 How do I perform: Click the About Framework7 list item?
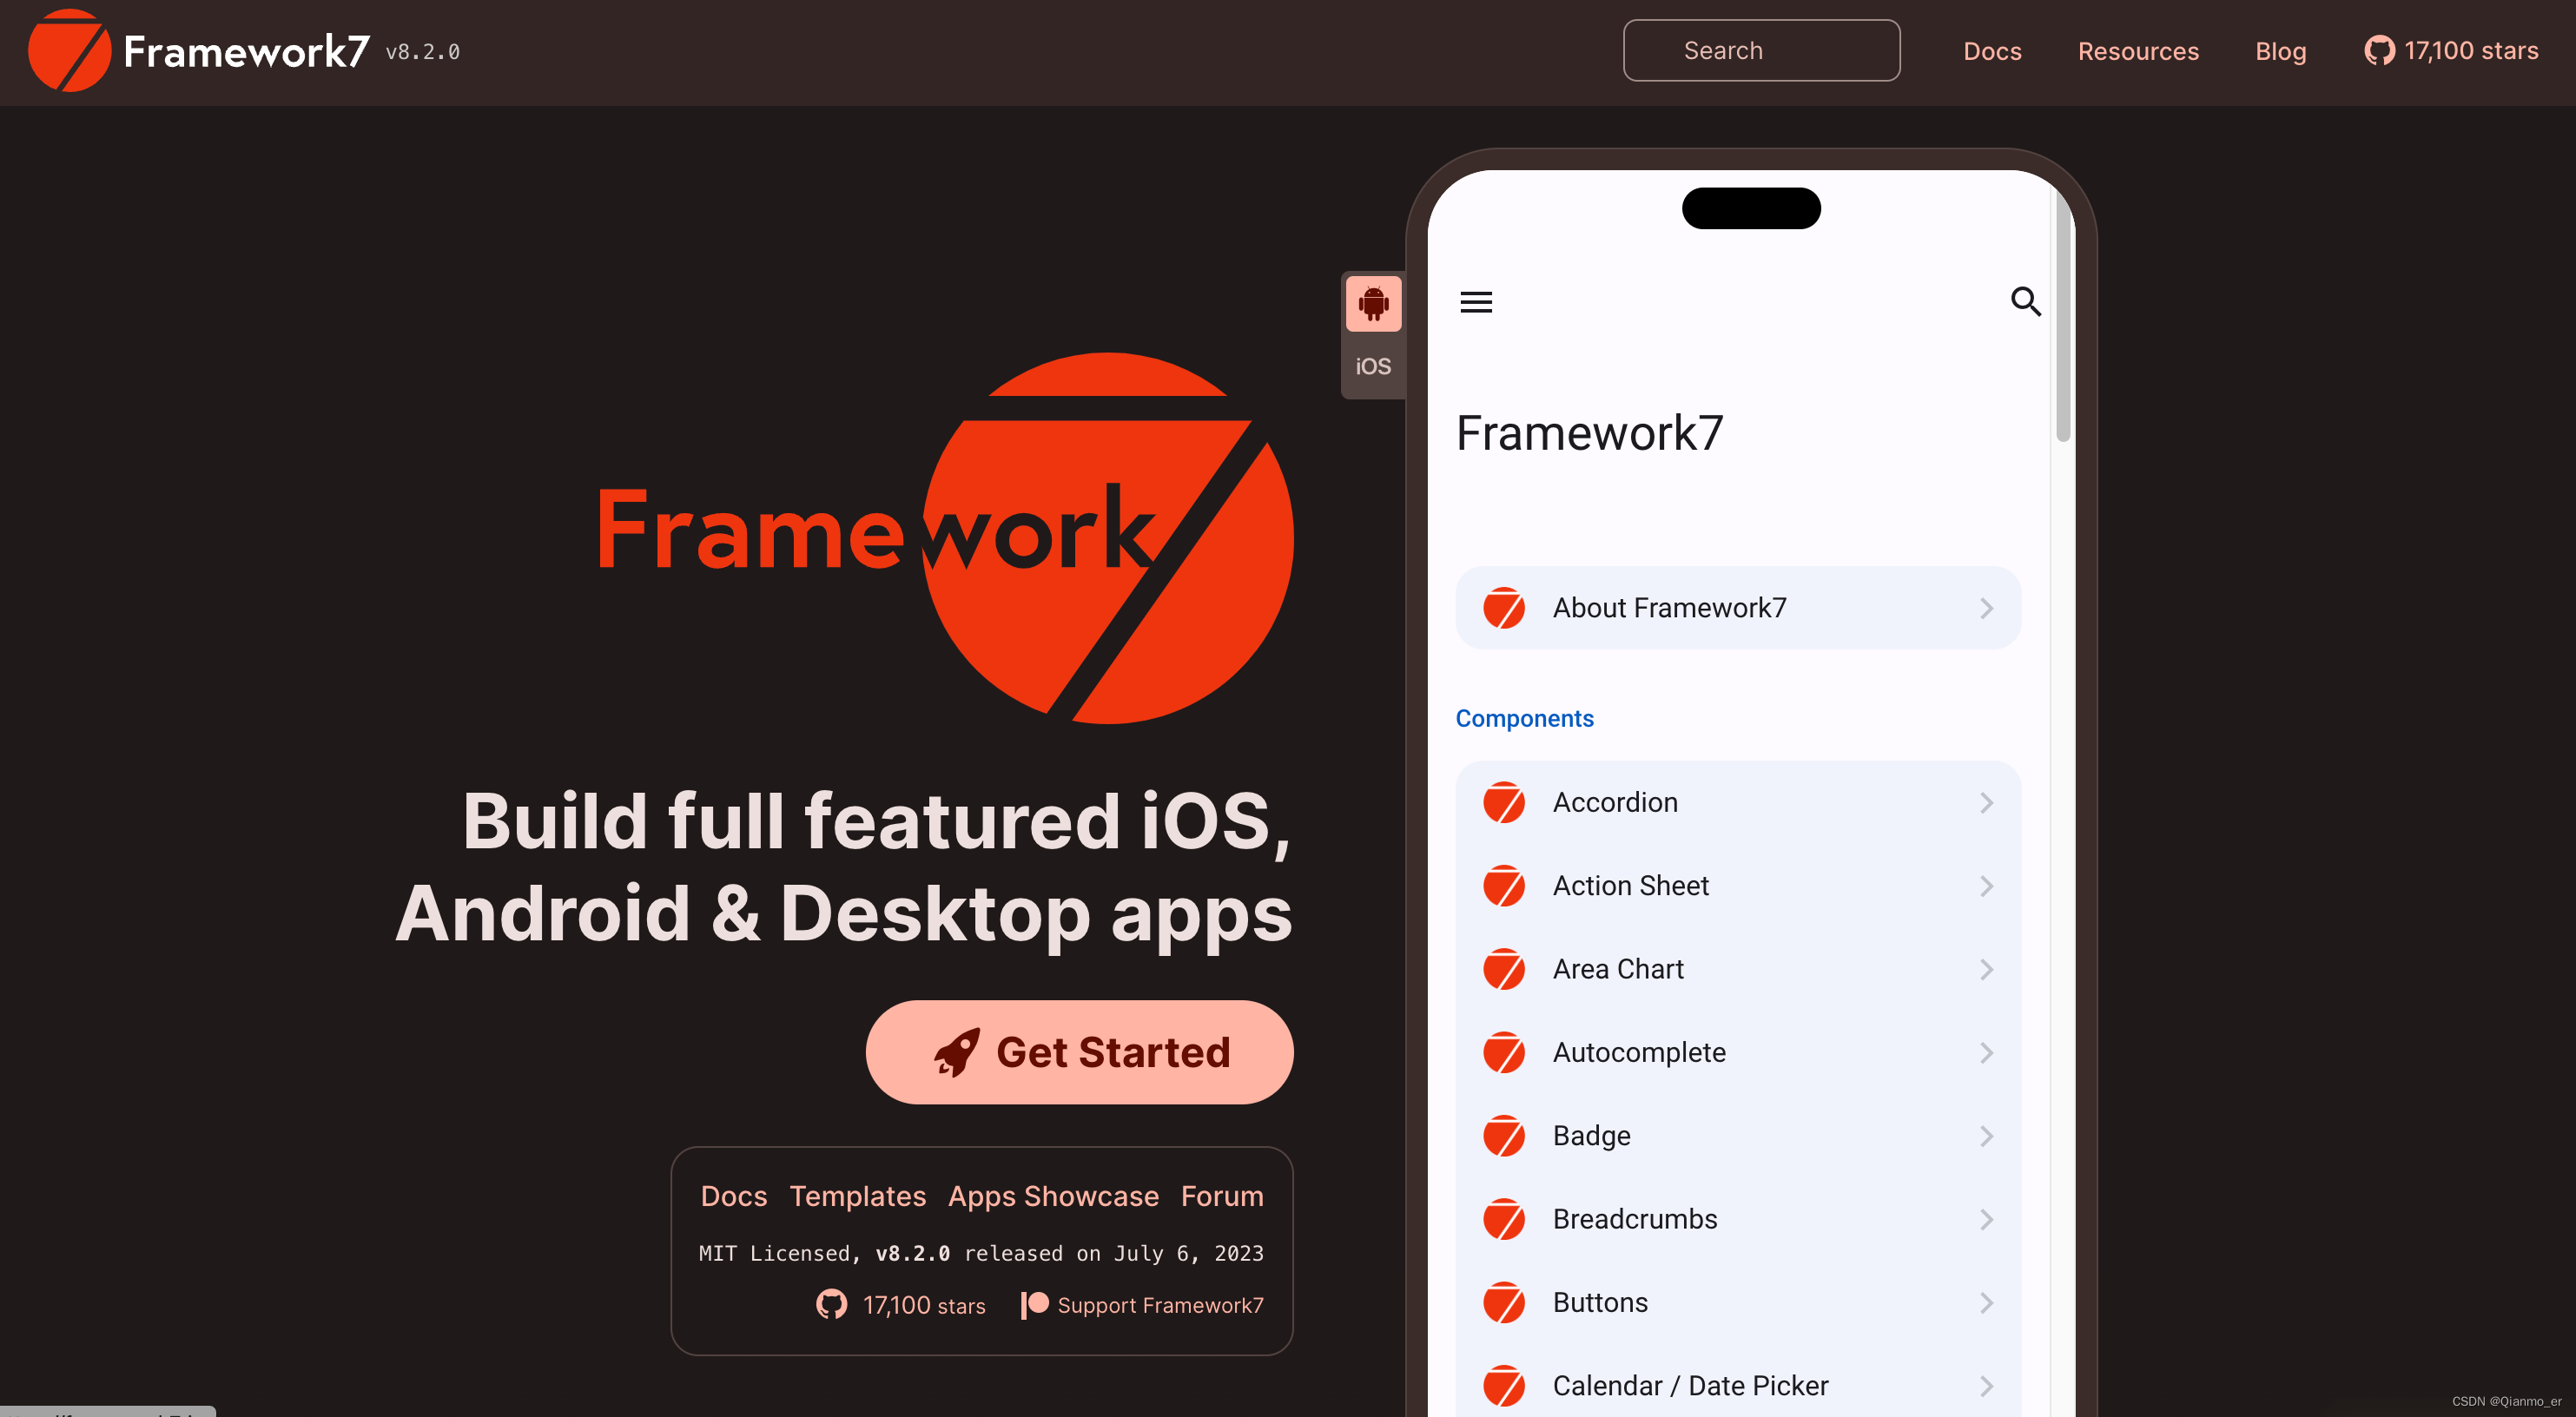click(1738, 607)
